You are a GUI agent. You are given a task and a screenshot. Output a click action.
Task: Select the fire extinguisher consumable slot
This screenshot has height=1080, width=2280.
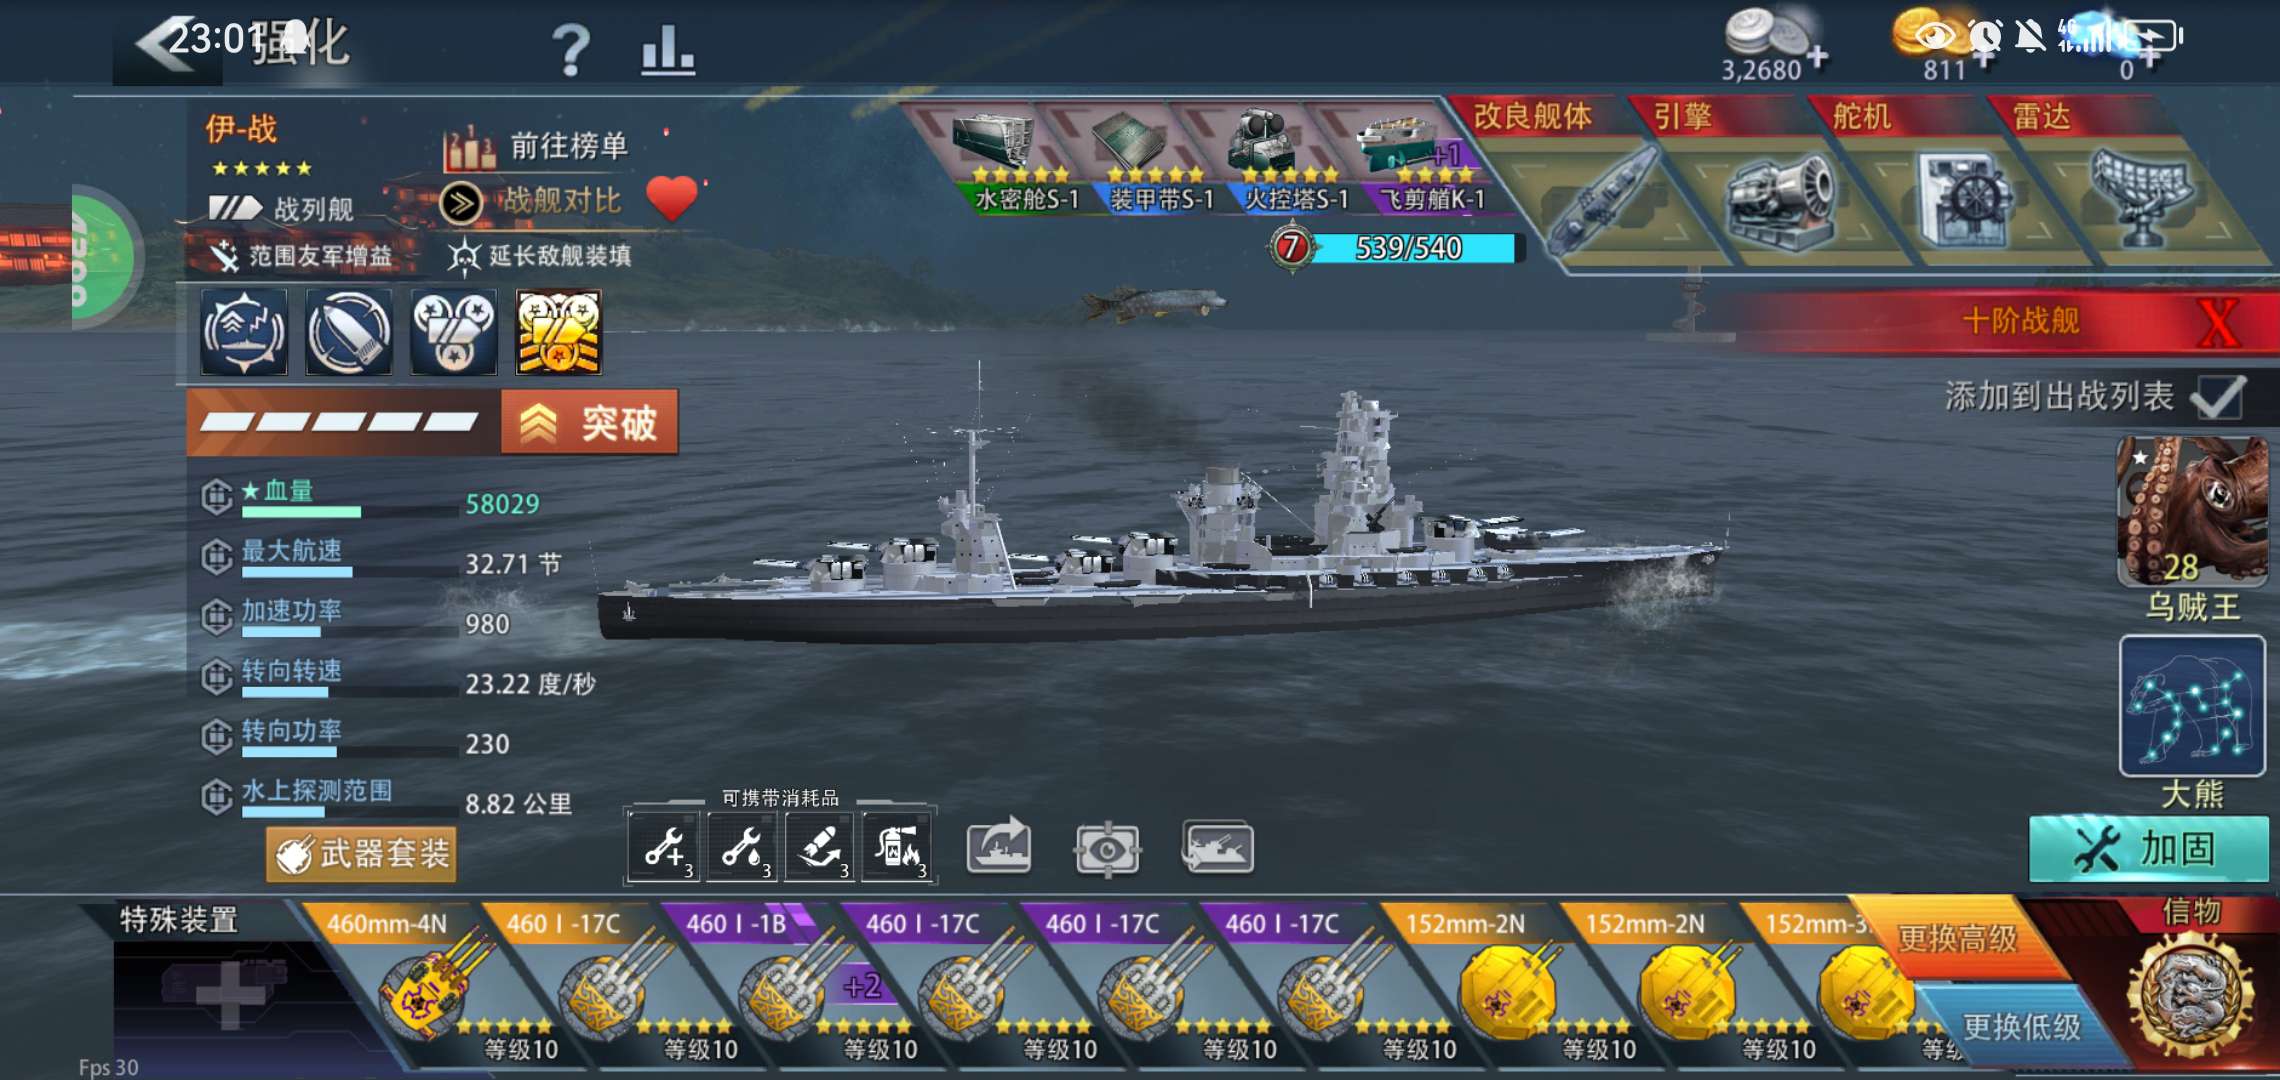pos(897,848)
